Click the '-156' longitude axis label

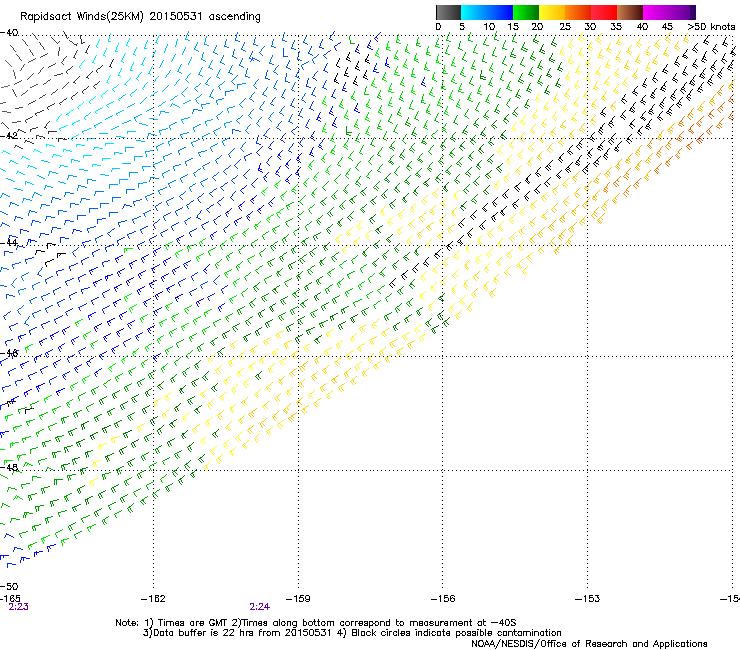(x=443, y=599)
